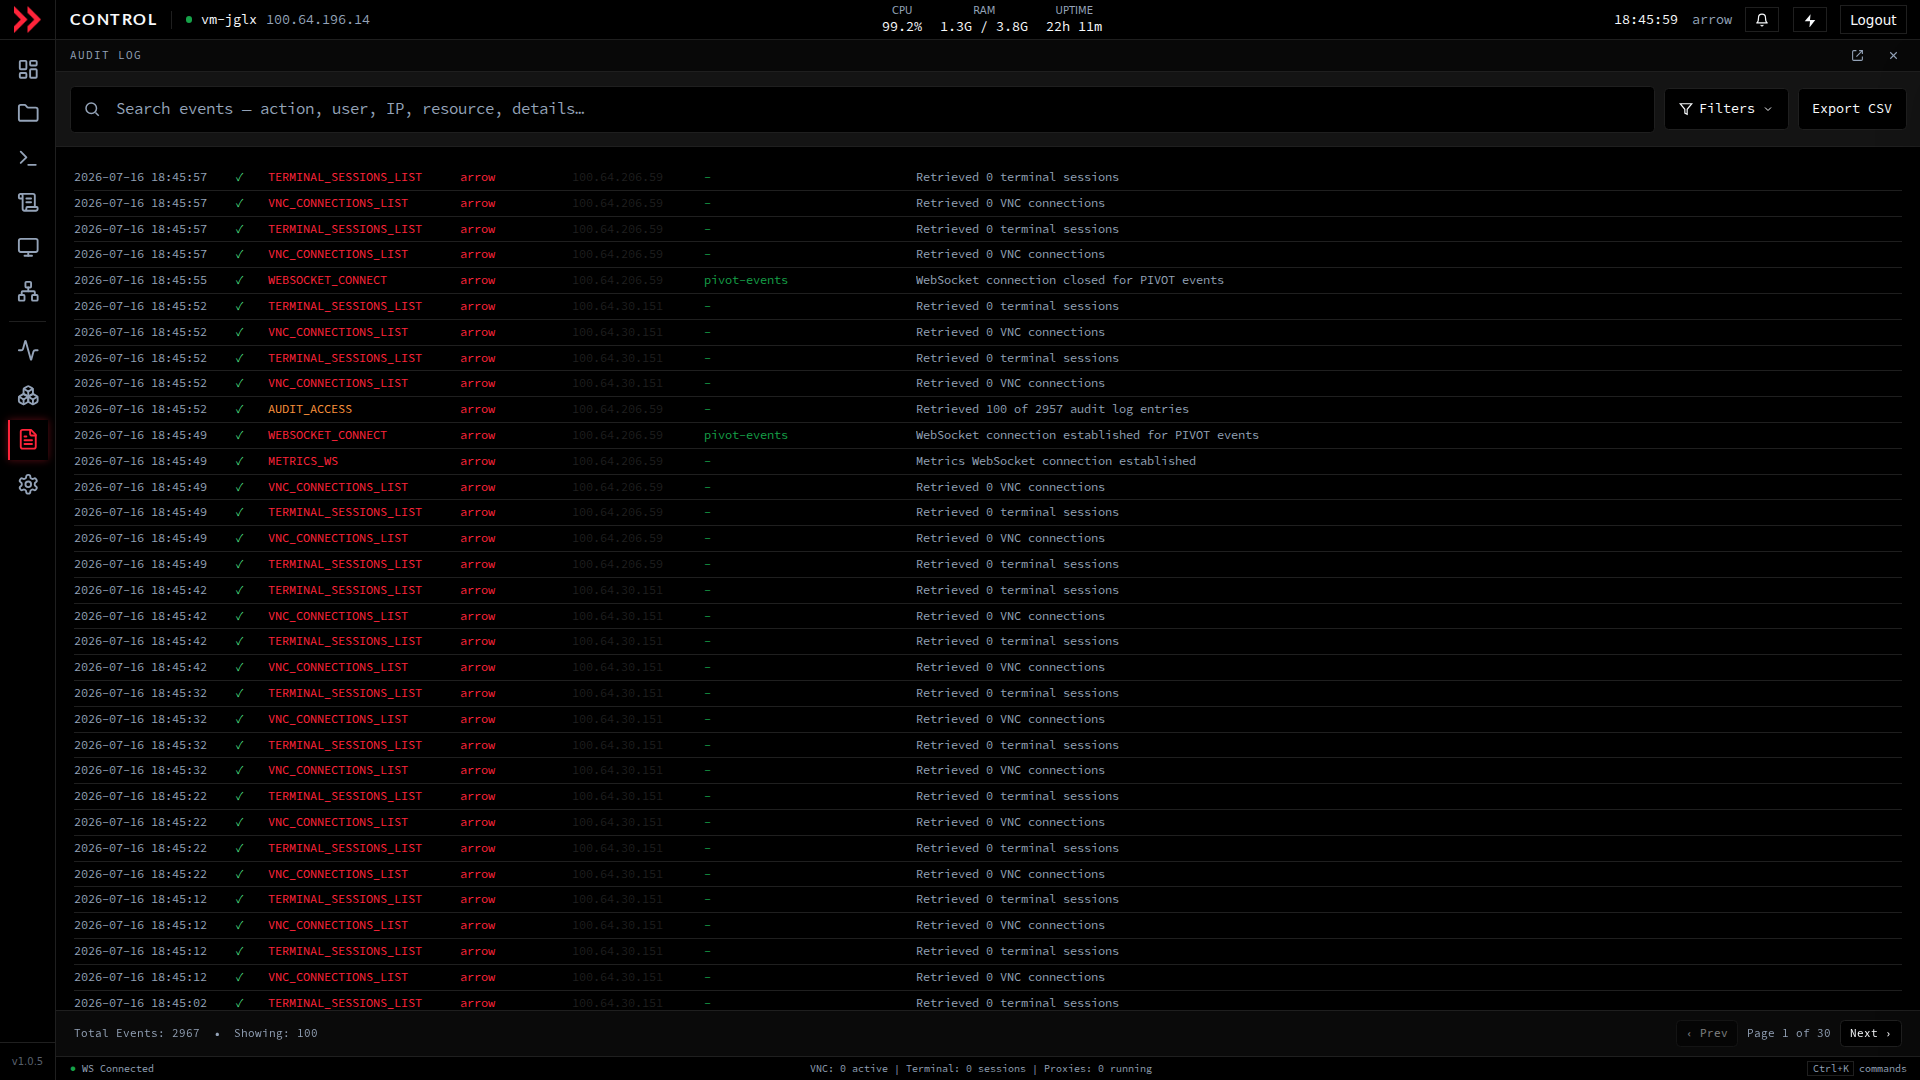Open the modules cubes sidebar icon
1920x1080 pixels.
[28, 396]
